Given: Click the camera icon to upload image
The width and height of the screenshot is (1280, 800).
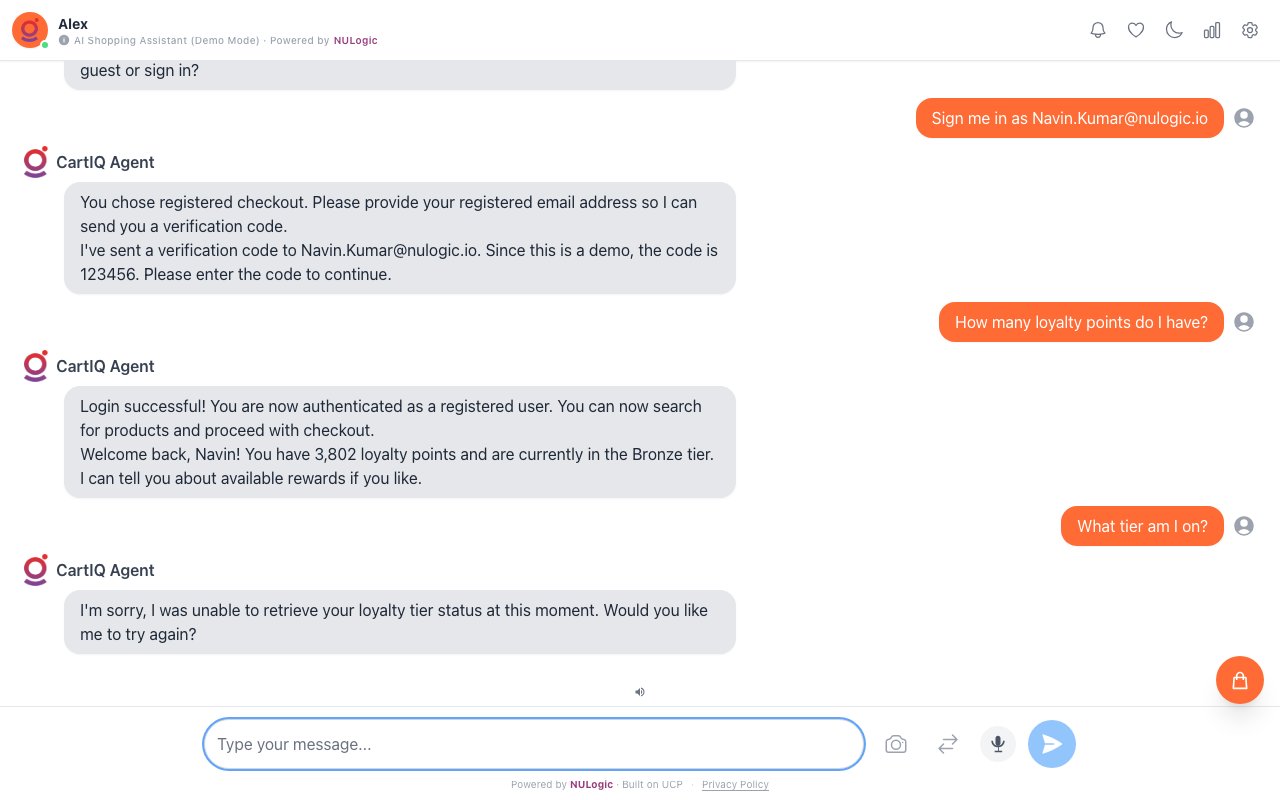Looking at the screenshot, I should pyautogui.click(x=896, y=744).
